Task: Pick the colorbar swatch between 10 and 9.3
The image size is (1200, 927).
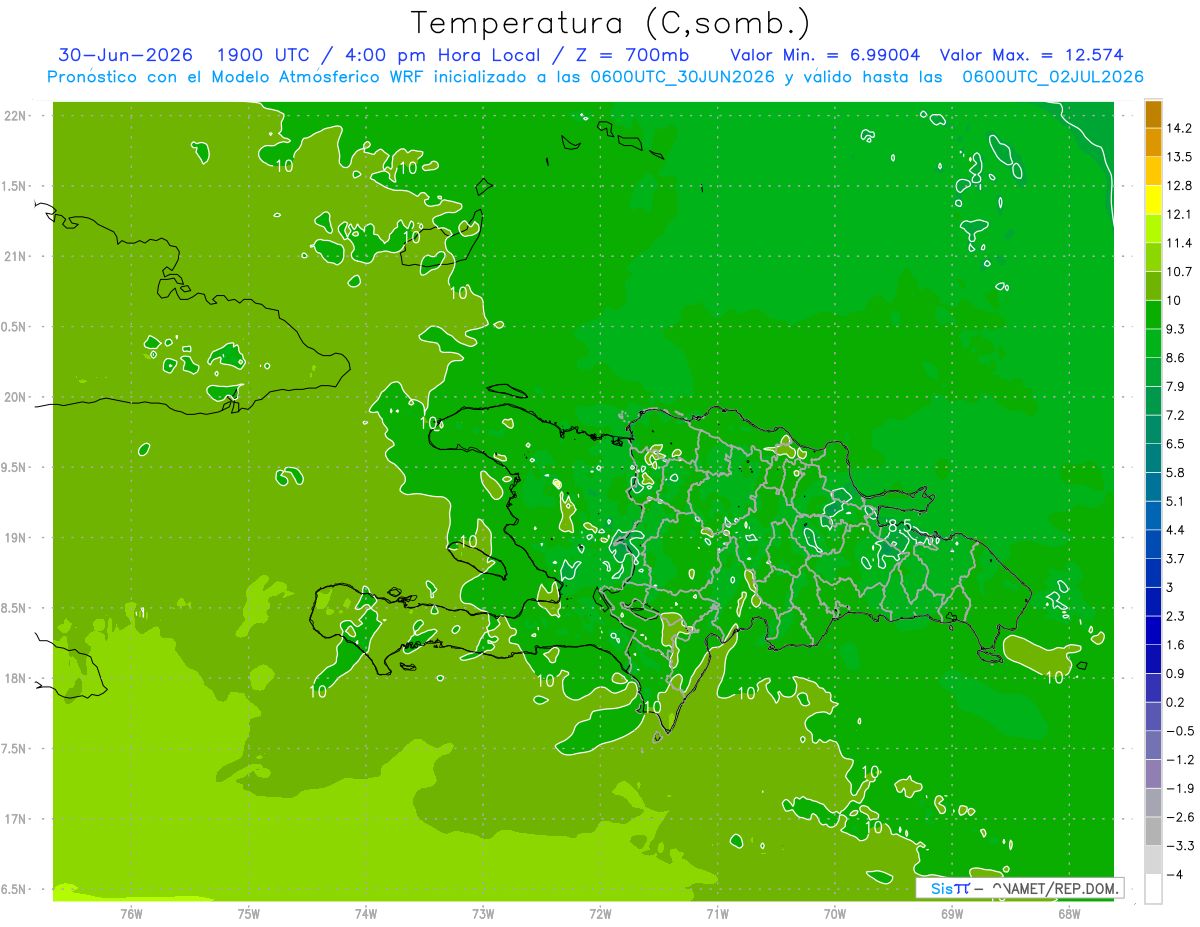Action: pyautogui.click(x=1153, y=315)
